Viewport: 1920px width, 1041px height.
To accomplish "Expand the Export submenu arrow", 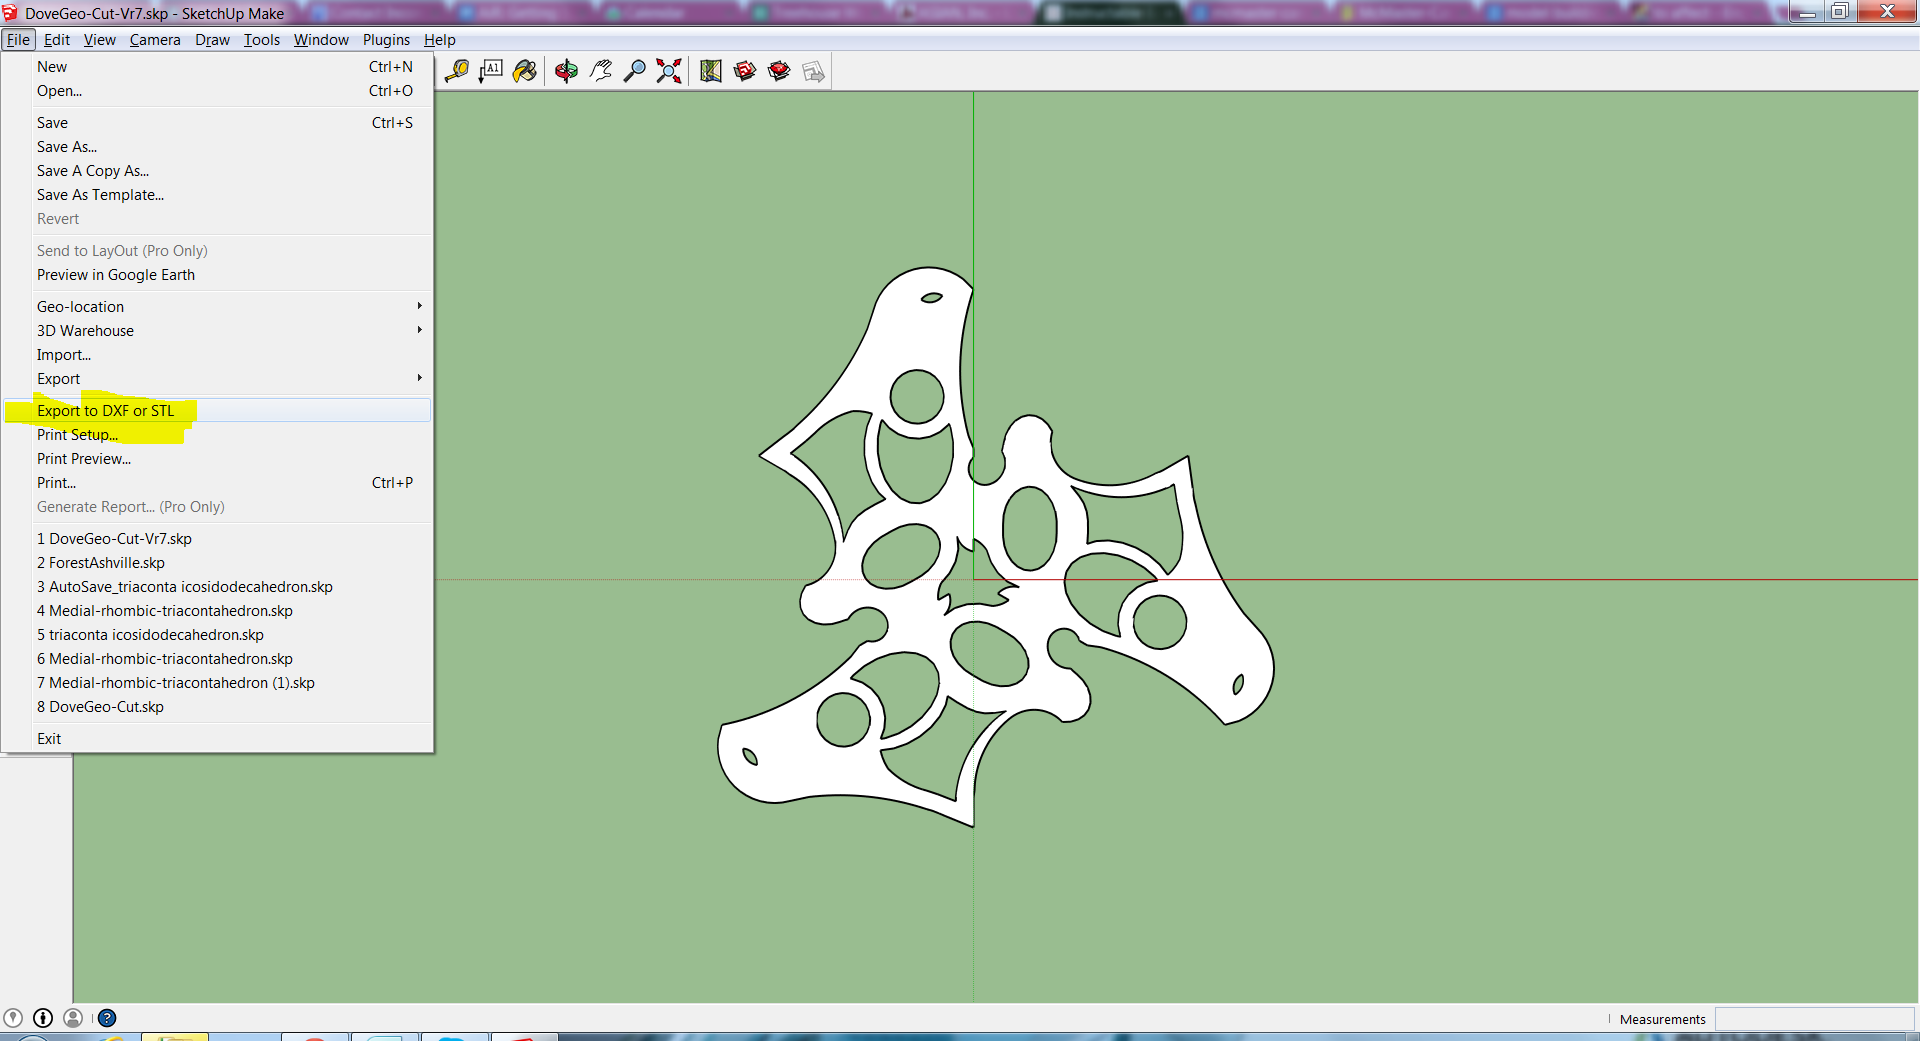I will tap(420, 378).
